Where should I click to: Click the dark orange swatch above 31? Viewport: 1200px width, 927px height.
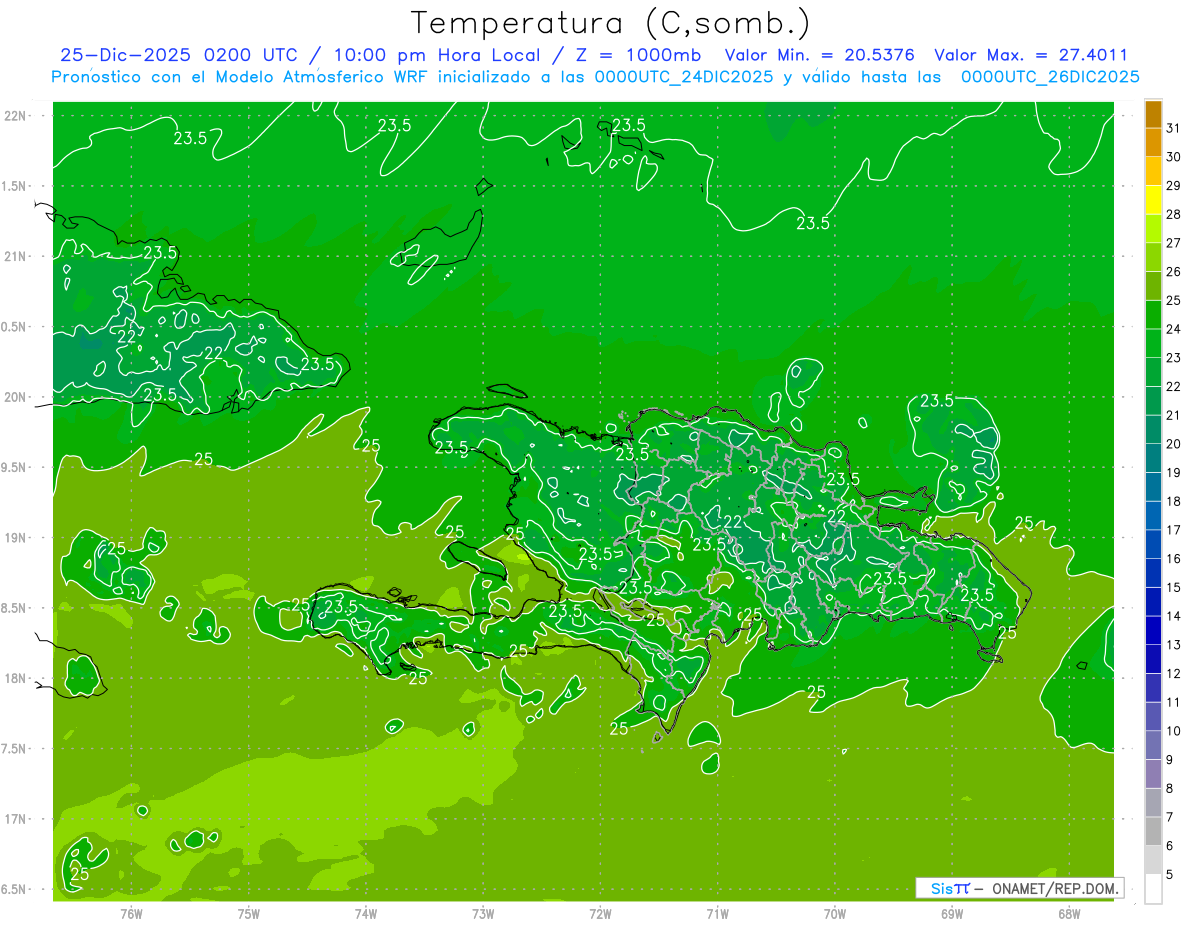tap(1153, 114)
